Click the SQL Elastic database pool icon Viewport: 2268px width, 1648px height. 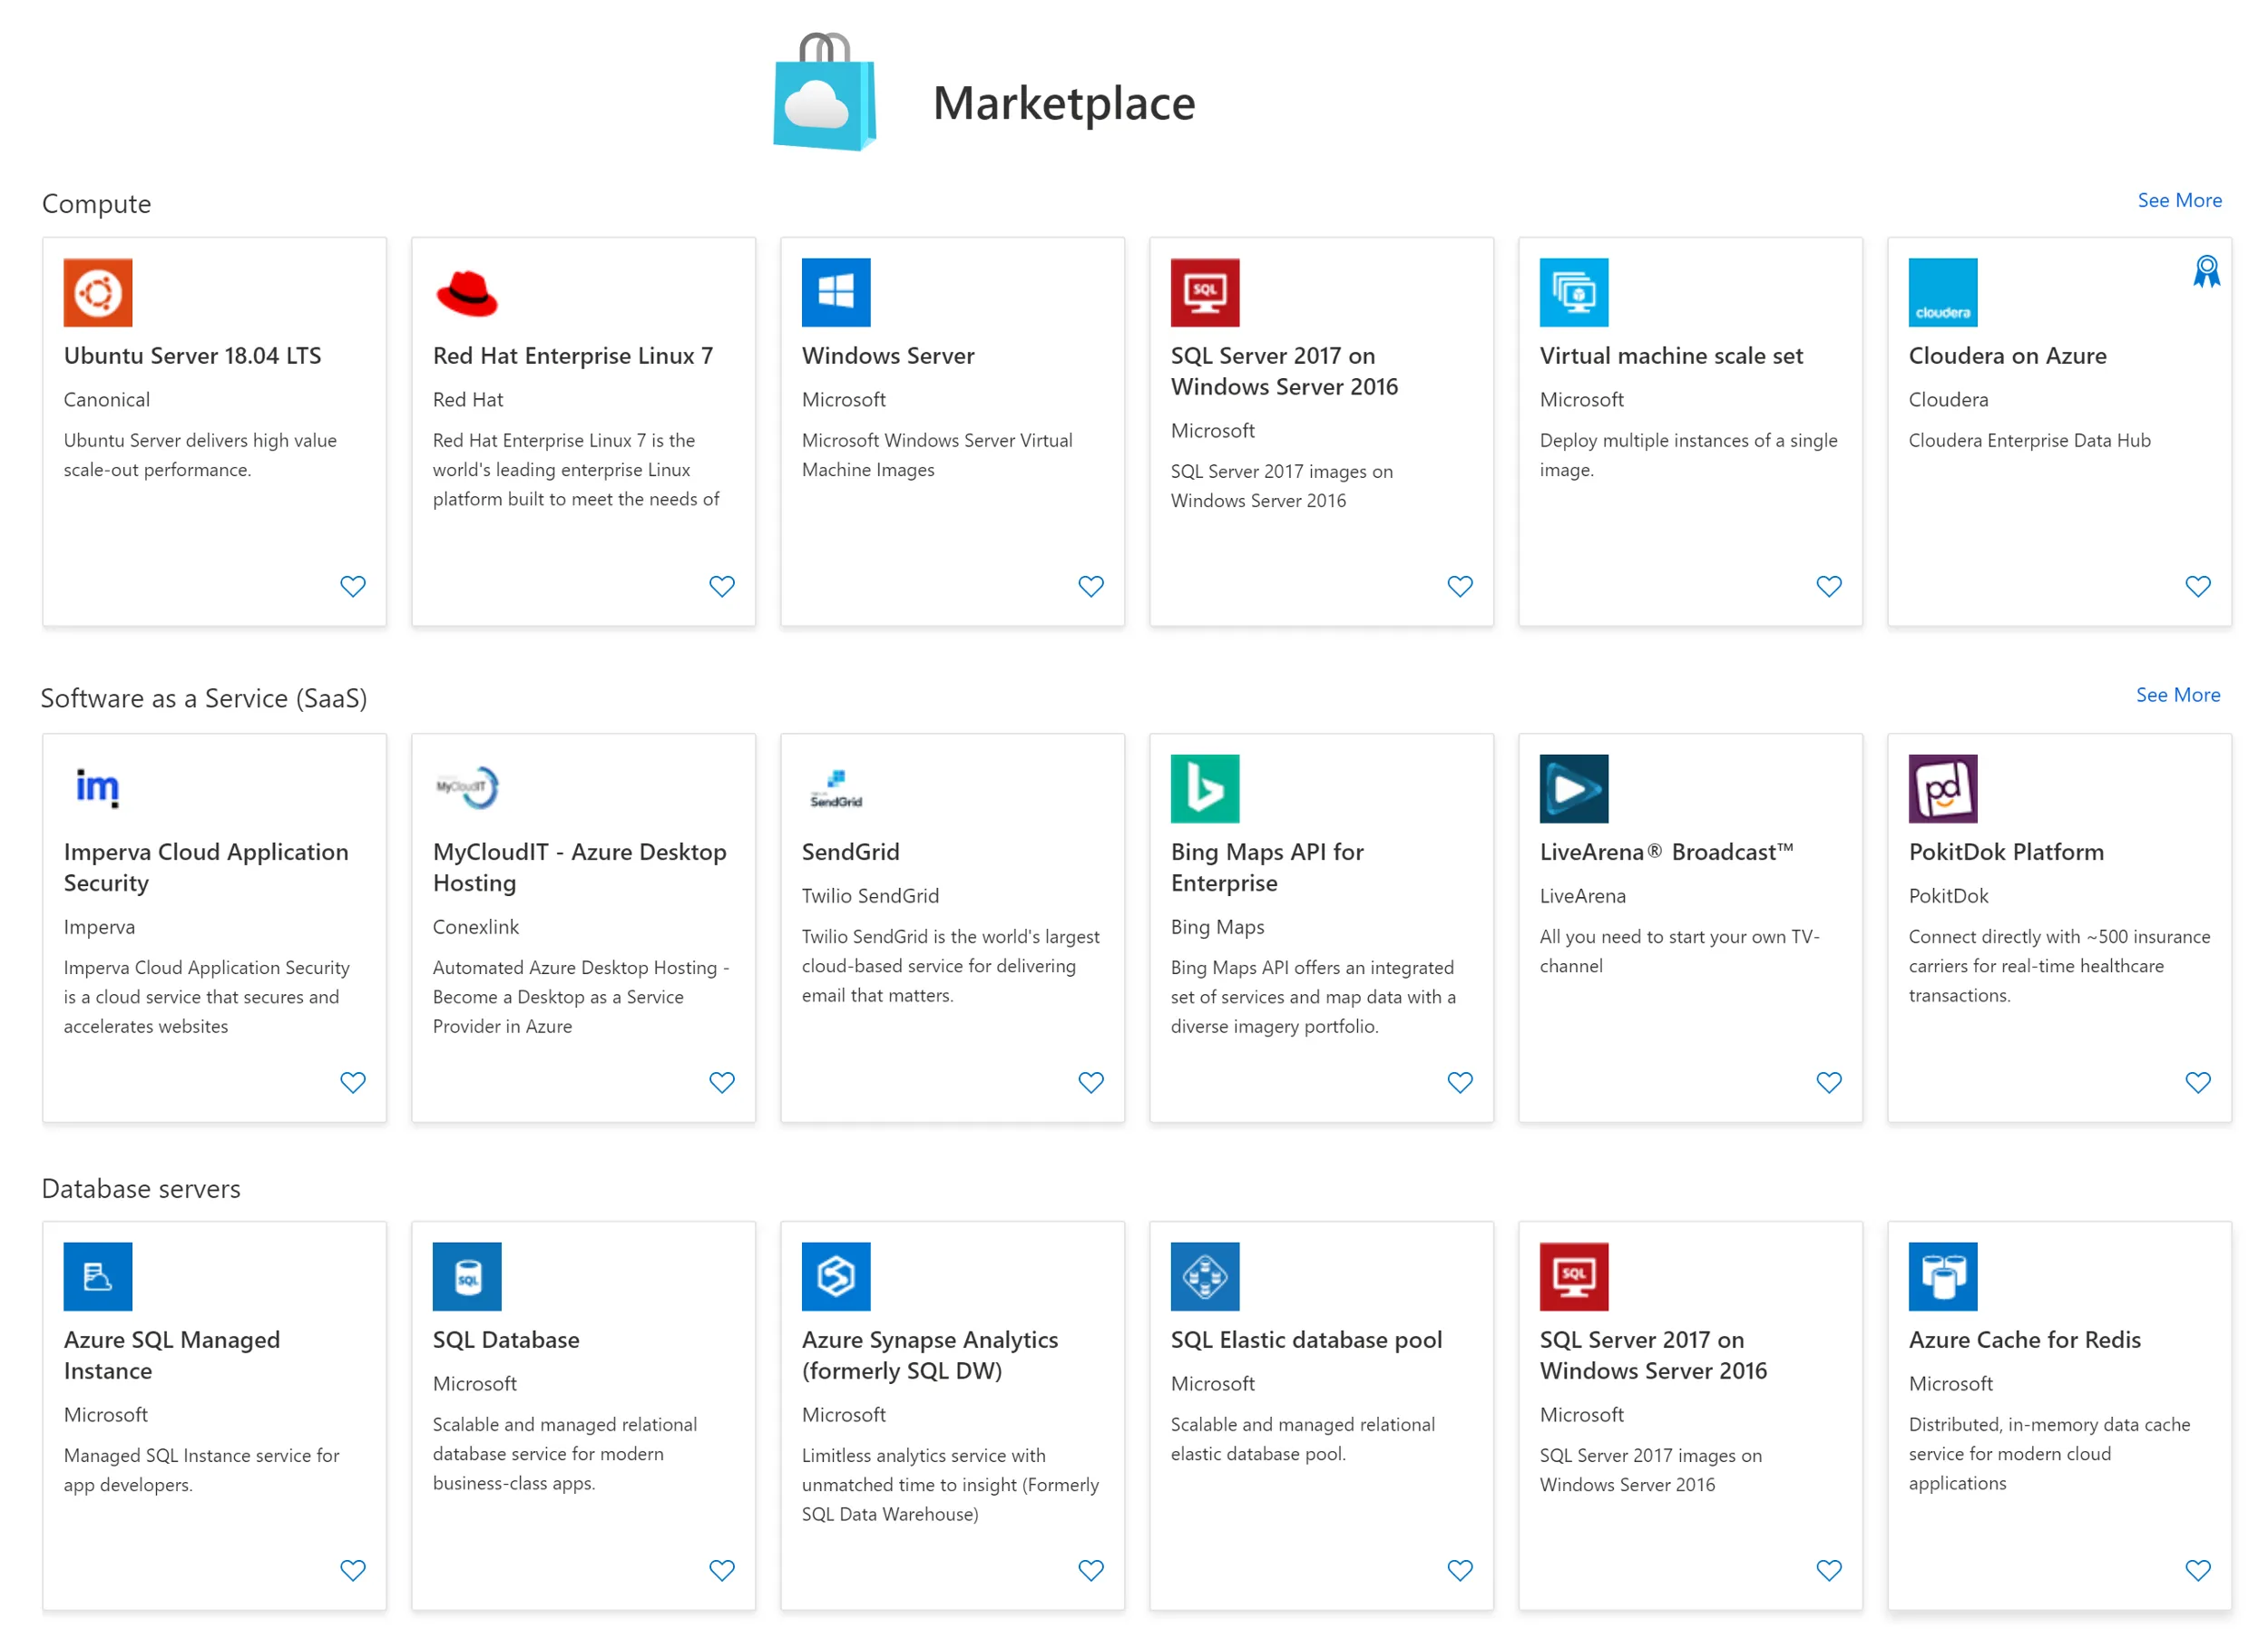(1205, 1277)
